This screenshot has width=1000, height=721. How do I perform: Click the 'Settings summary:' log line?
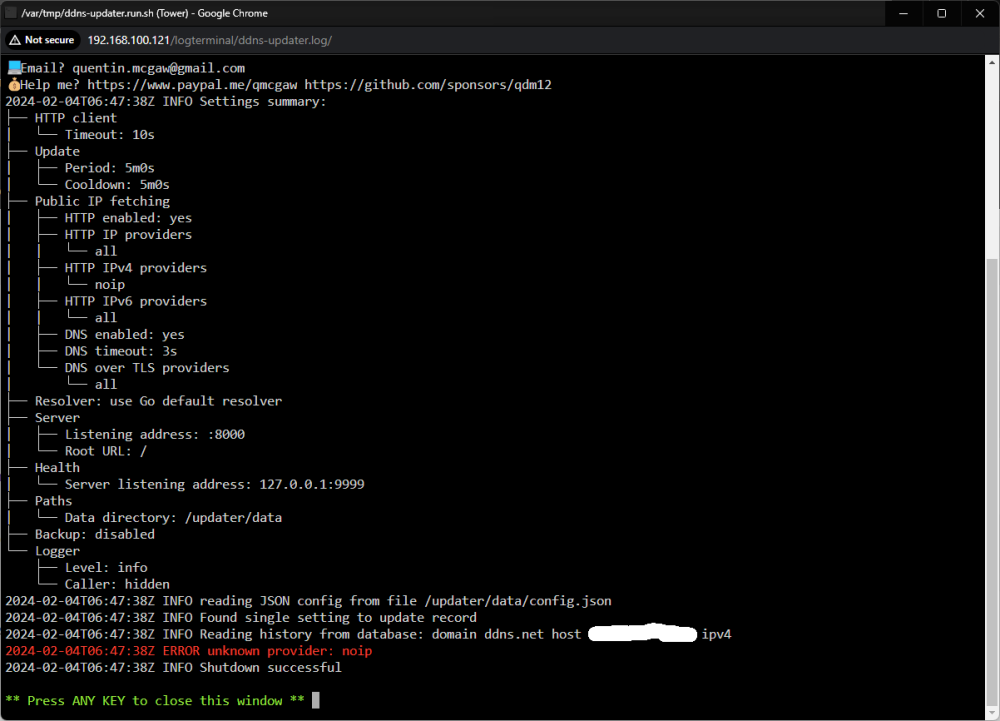166,101
